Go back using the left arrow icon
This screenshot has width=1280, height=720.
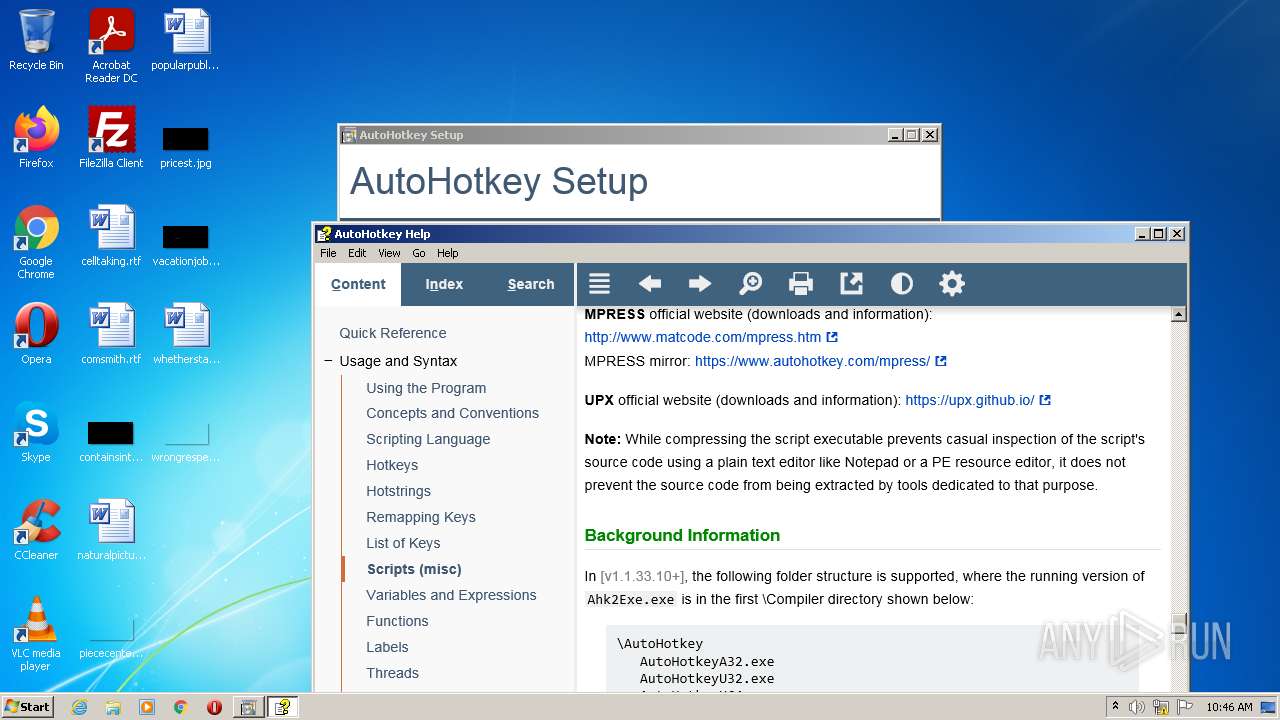click(650, 284)
